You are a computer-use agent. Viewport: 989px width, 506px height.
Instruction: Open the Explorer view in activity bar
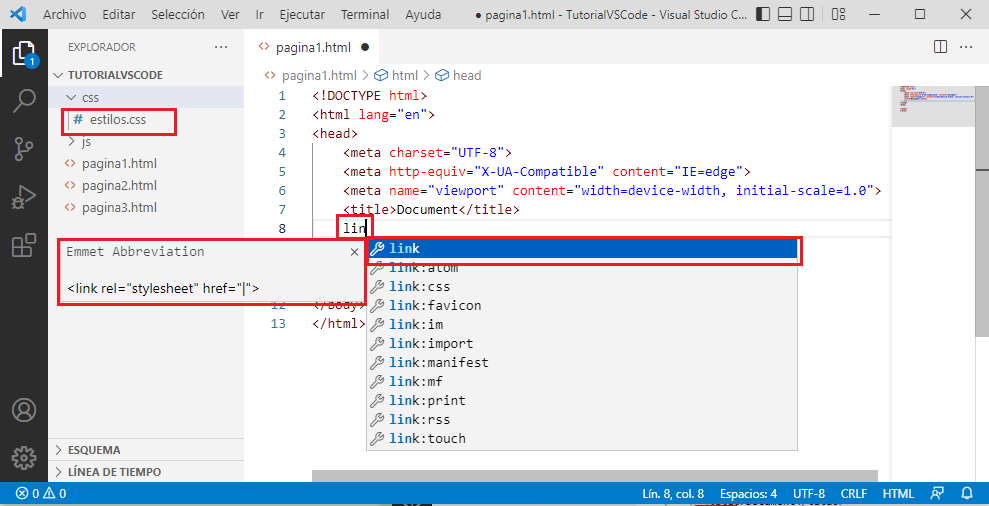click(x=24, y=54)
